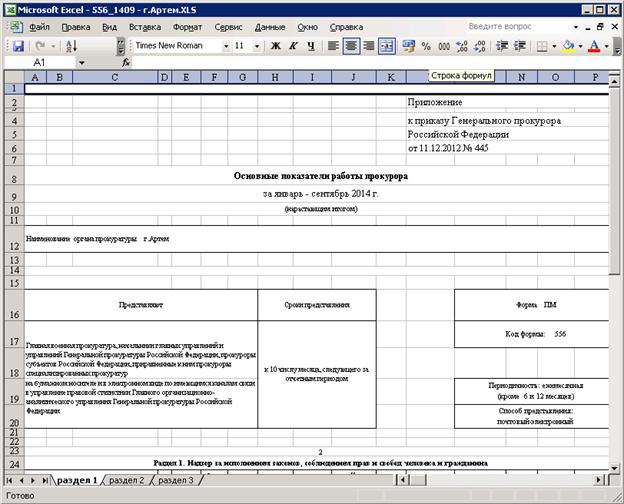Image resolution: width=624 pixels, height=504 pixels.
Task: Click Merge and Center icon
Action: point(388,46)
